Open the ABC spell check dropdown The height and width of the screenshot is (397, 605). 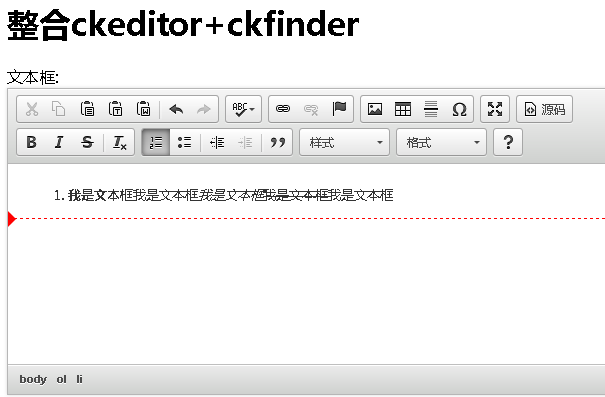pyautogui.click(x=243, y=109)
